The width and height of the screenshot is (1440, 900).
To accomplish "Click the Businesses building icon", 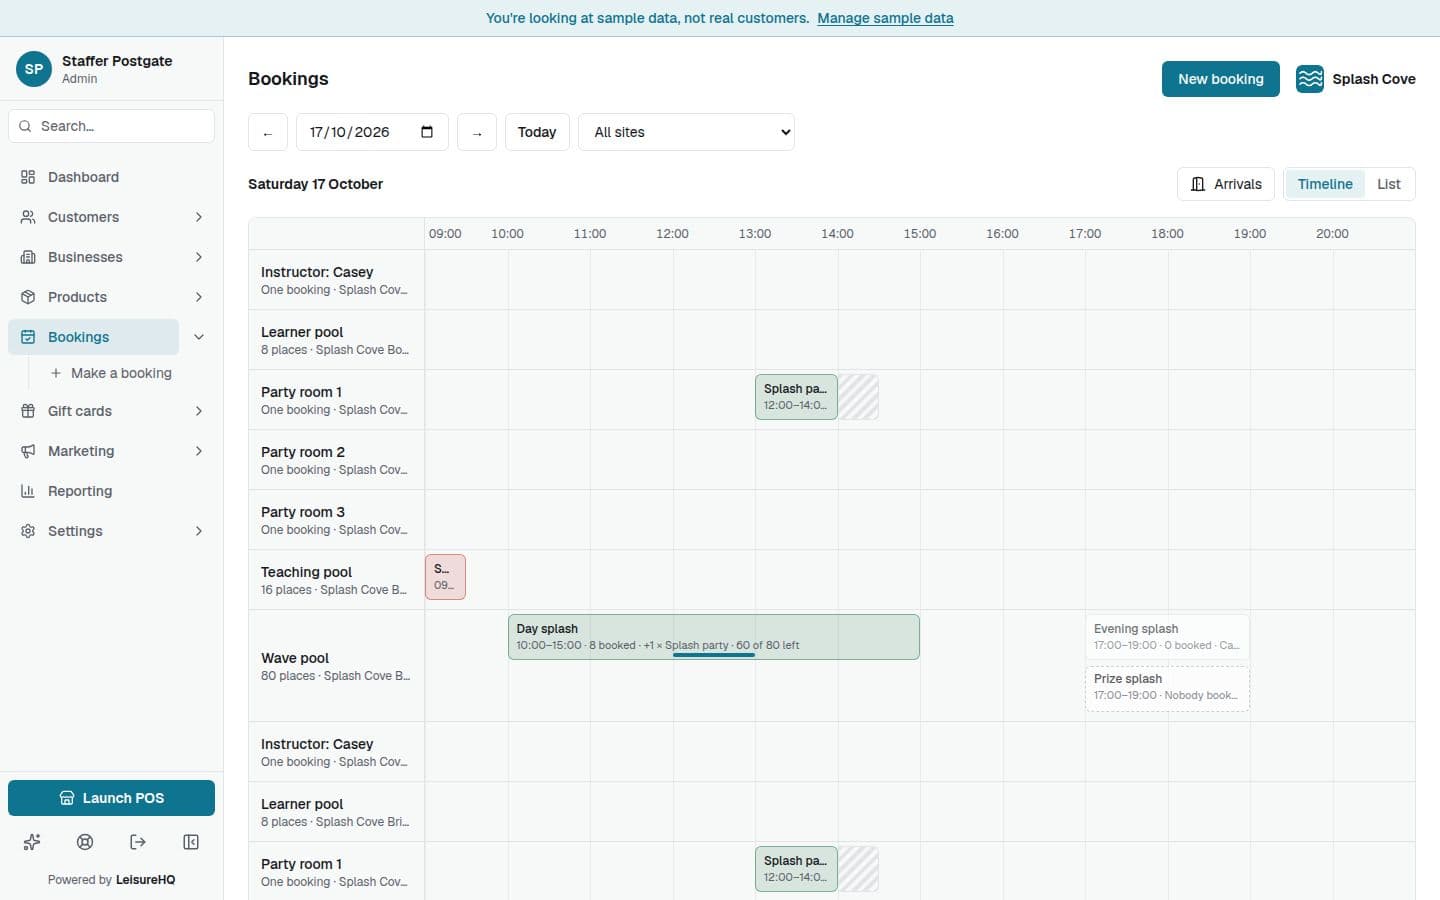I will coord(28,257).
